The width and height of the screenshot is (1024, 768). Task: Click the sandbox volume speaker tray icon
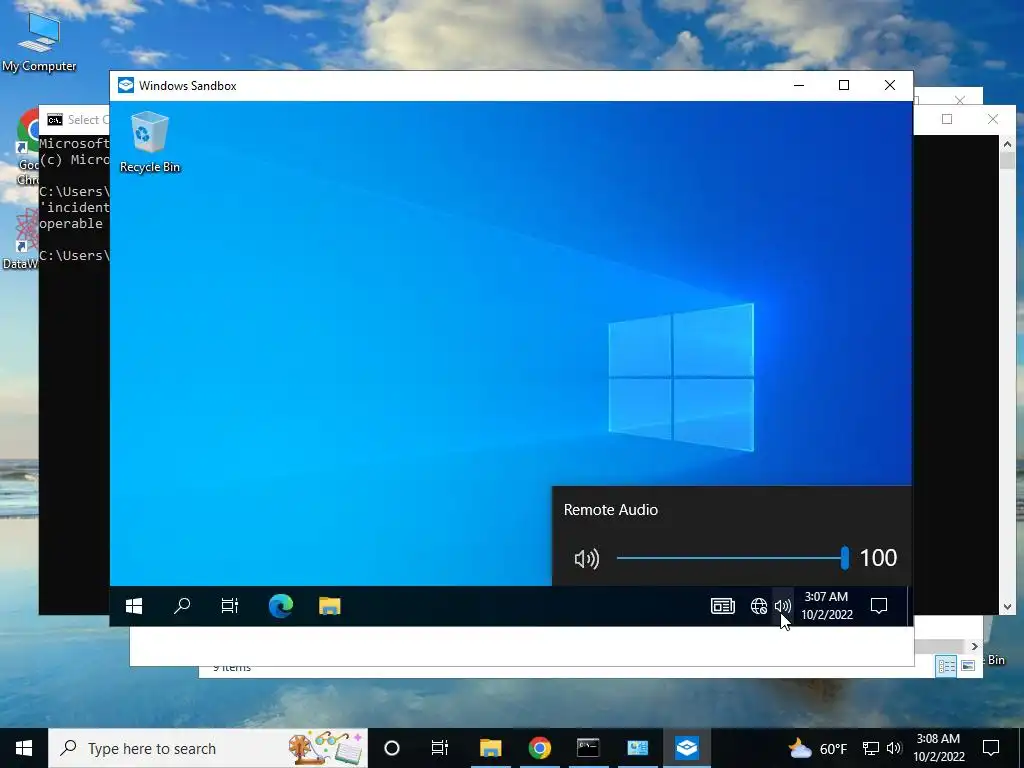(x=782, y=606)
